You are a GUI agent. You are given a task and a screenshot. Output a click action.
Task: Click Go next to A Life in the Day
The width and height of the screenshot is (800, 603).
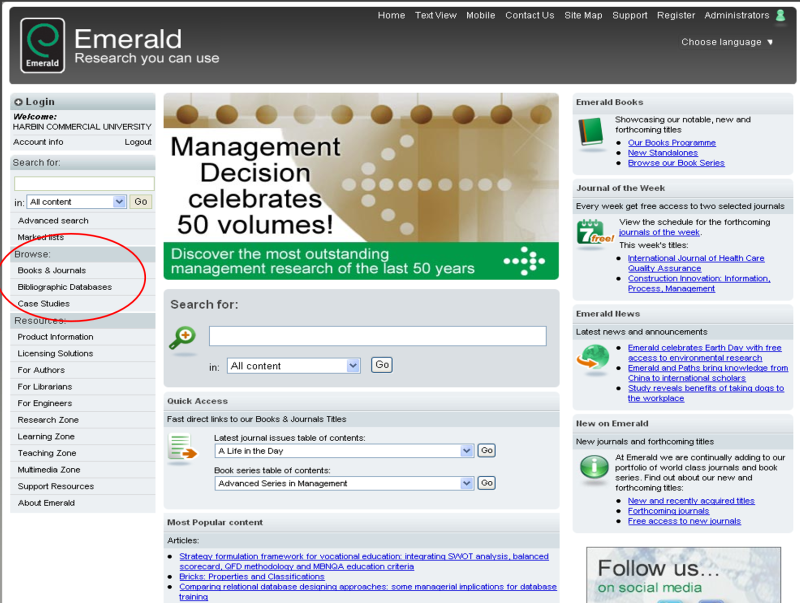[x=487, y=450]
